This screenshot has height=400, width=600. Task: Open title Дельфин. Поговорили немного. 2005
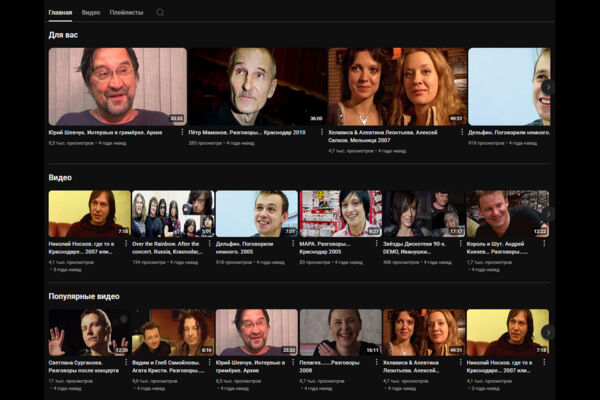(245, 248)
